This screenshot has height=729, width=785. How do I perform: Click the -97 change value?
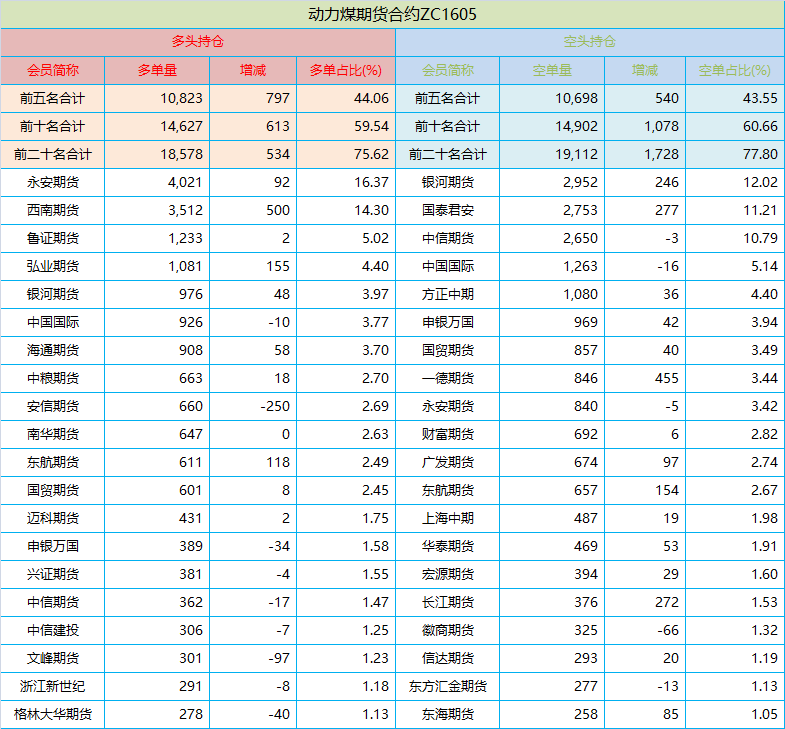(x=279, y=659)
